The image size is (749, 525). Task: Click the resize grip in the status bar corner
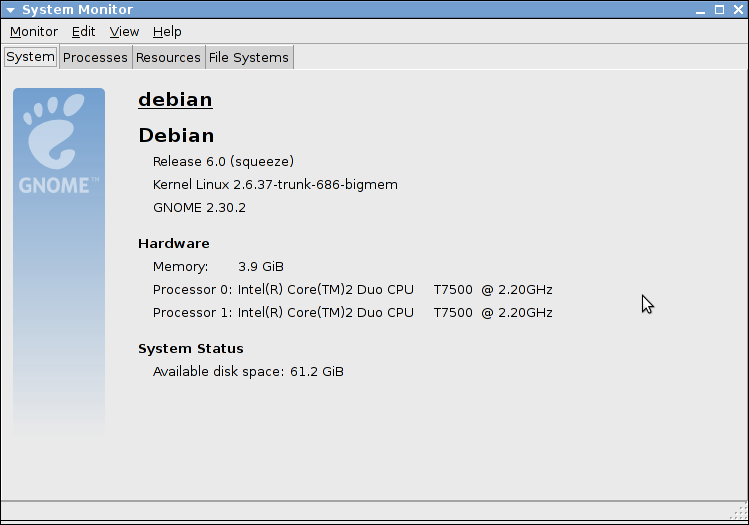point(740,511)
